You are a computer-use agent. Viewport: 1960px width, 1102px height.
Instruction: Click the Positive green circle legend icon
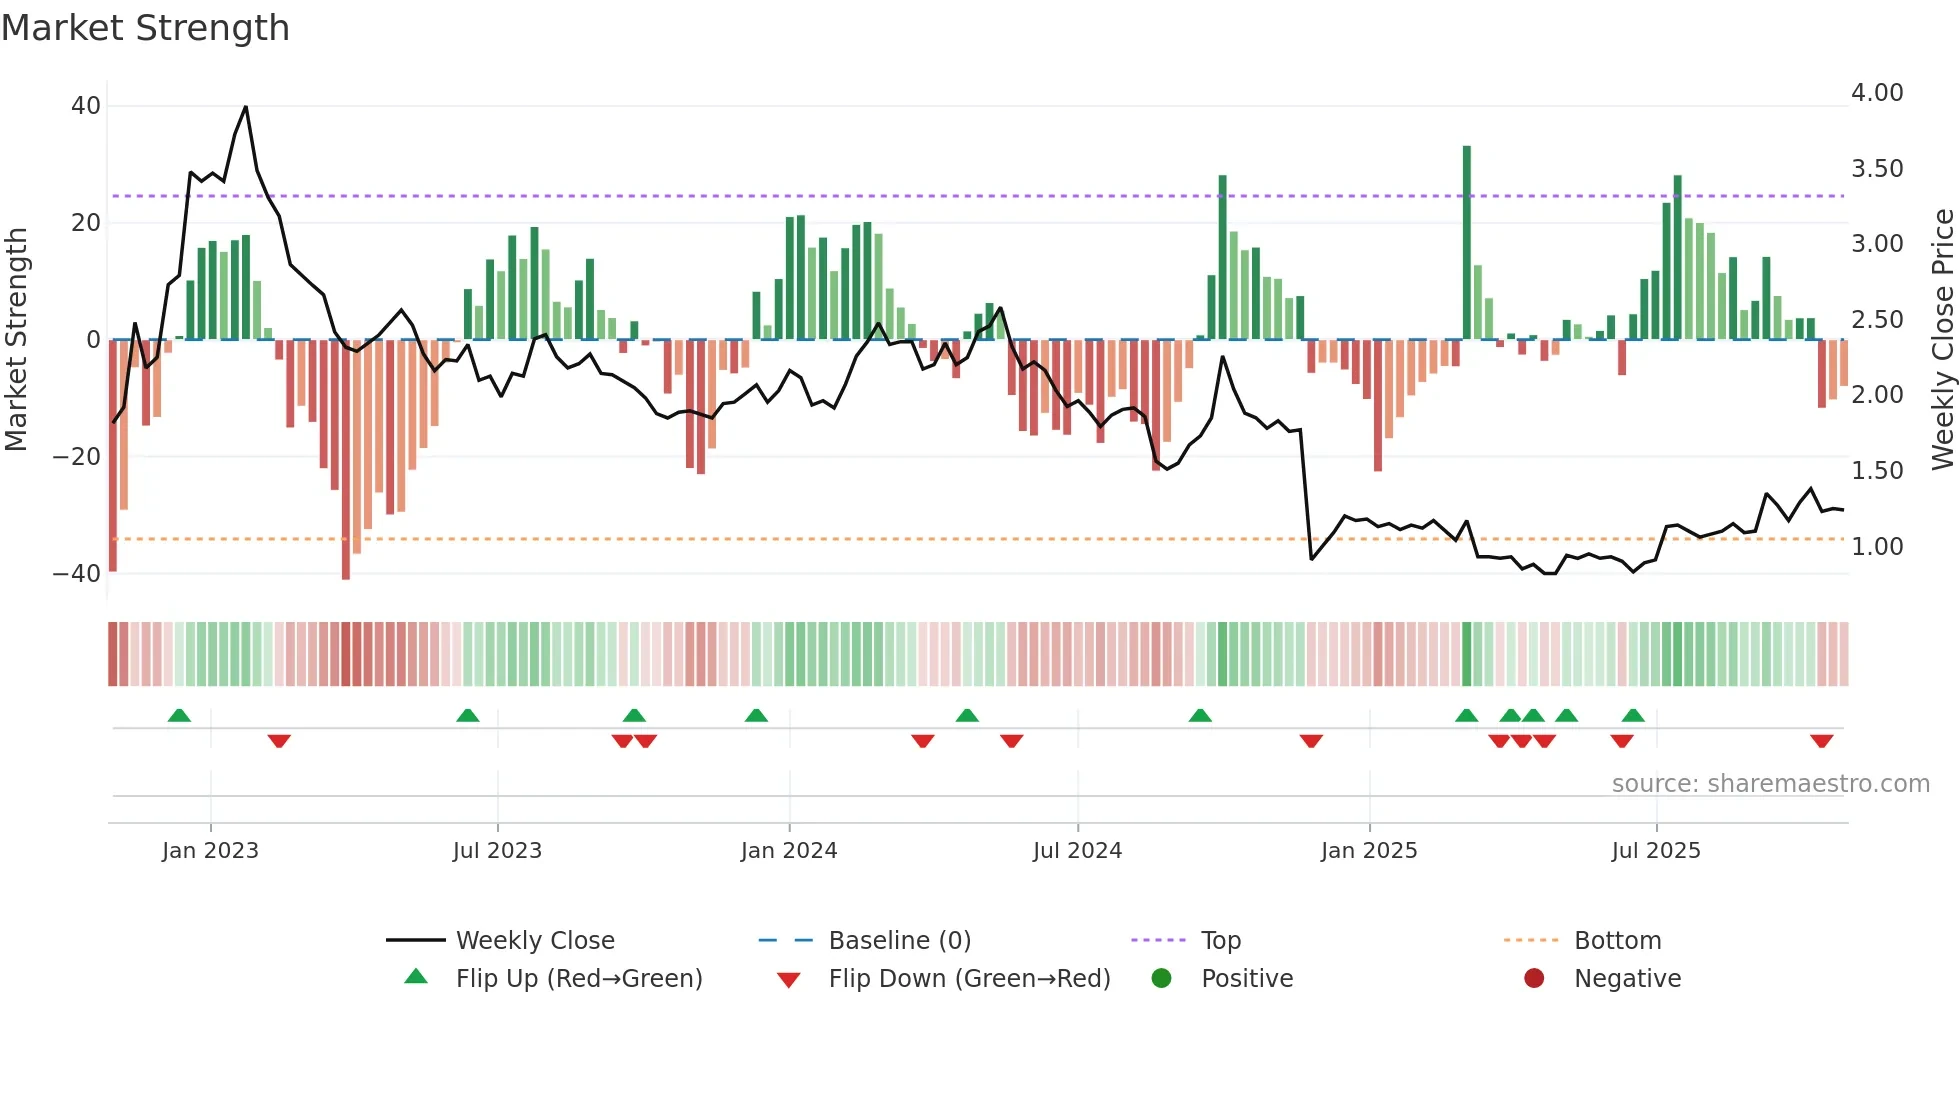pos(1161,978)
